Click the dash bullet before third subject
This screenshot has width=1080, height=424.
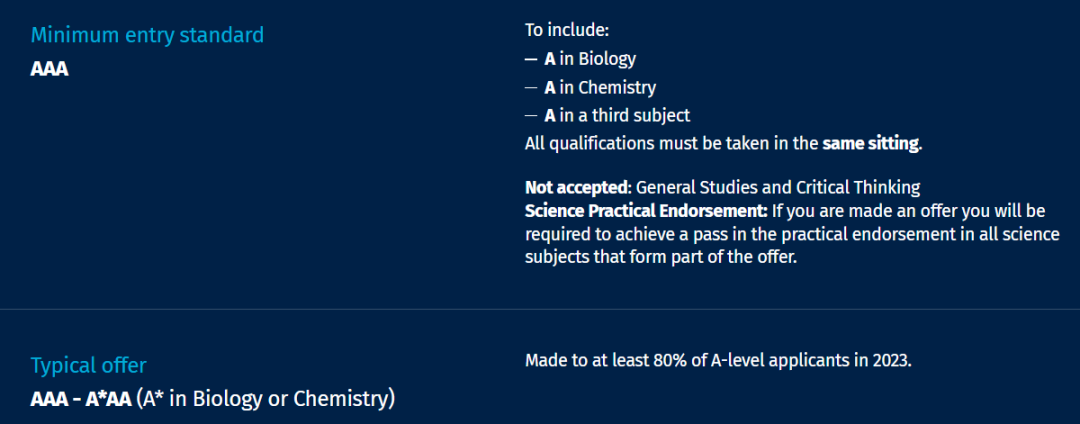coord(530,116)
